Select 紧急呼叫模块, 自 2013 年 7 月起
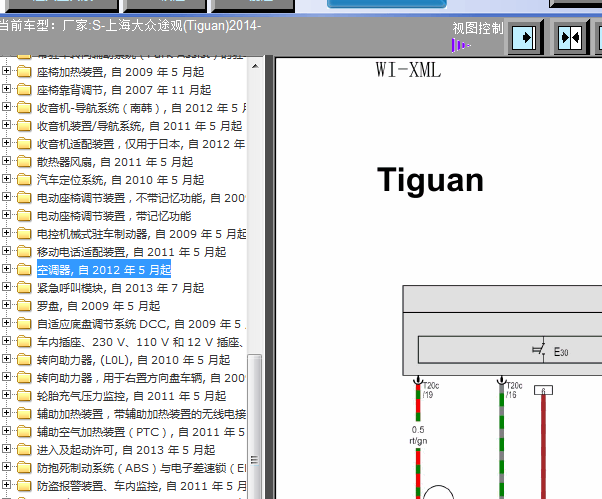The image size is (602, 499). (120, 288)
